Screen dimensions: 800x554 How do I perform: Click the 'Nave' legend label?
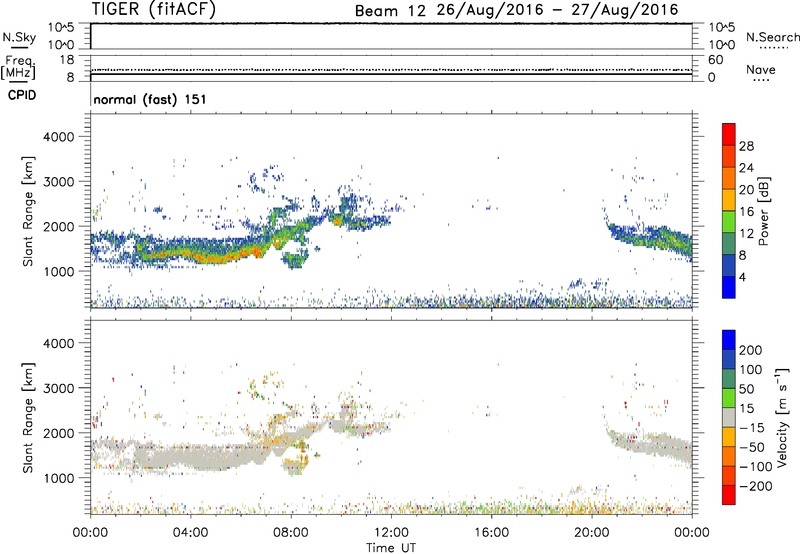[x=761, y=69]
